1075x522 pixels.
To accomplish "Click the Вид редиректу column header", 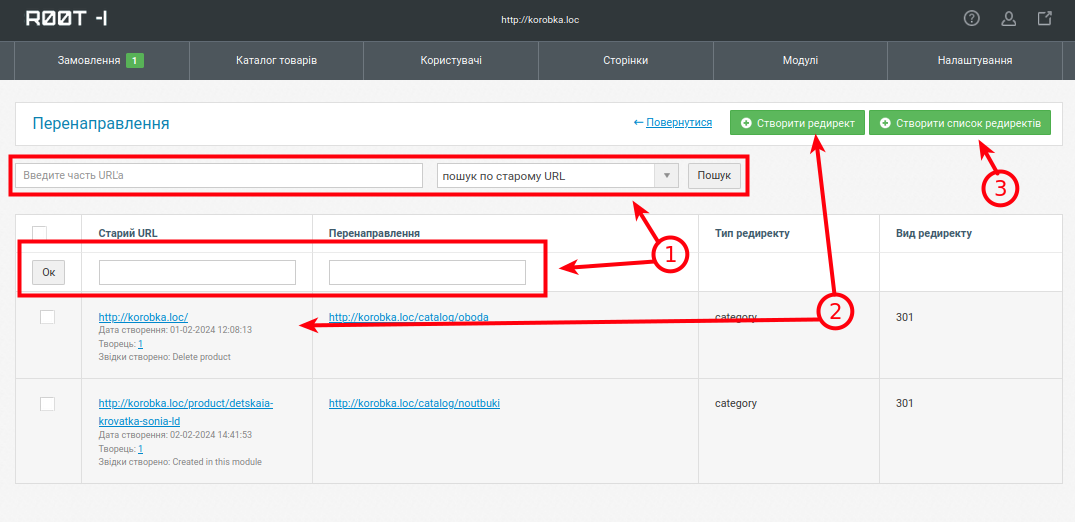I will [934, 233].
